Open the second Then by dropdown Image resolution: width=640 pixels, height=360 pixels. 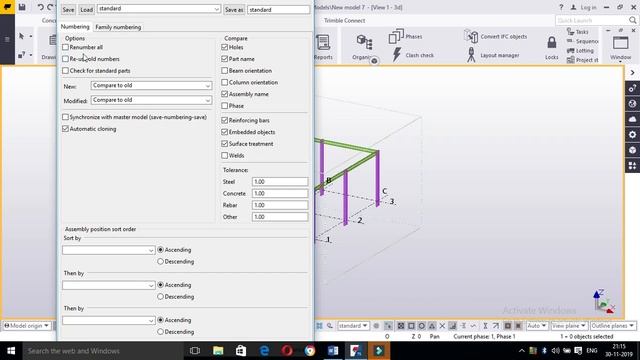(x=109, y=320)
